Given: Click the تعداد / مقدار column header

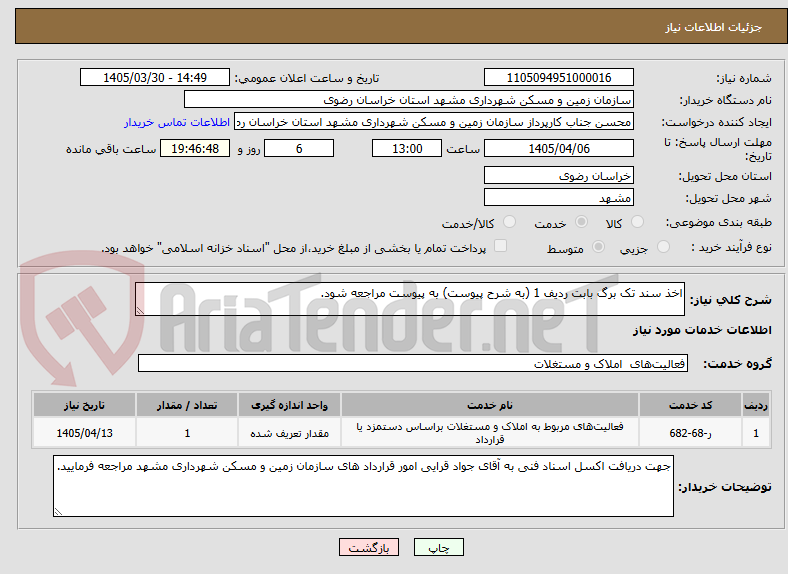Looking at the screenshot, I should [x=187, y=405].
